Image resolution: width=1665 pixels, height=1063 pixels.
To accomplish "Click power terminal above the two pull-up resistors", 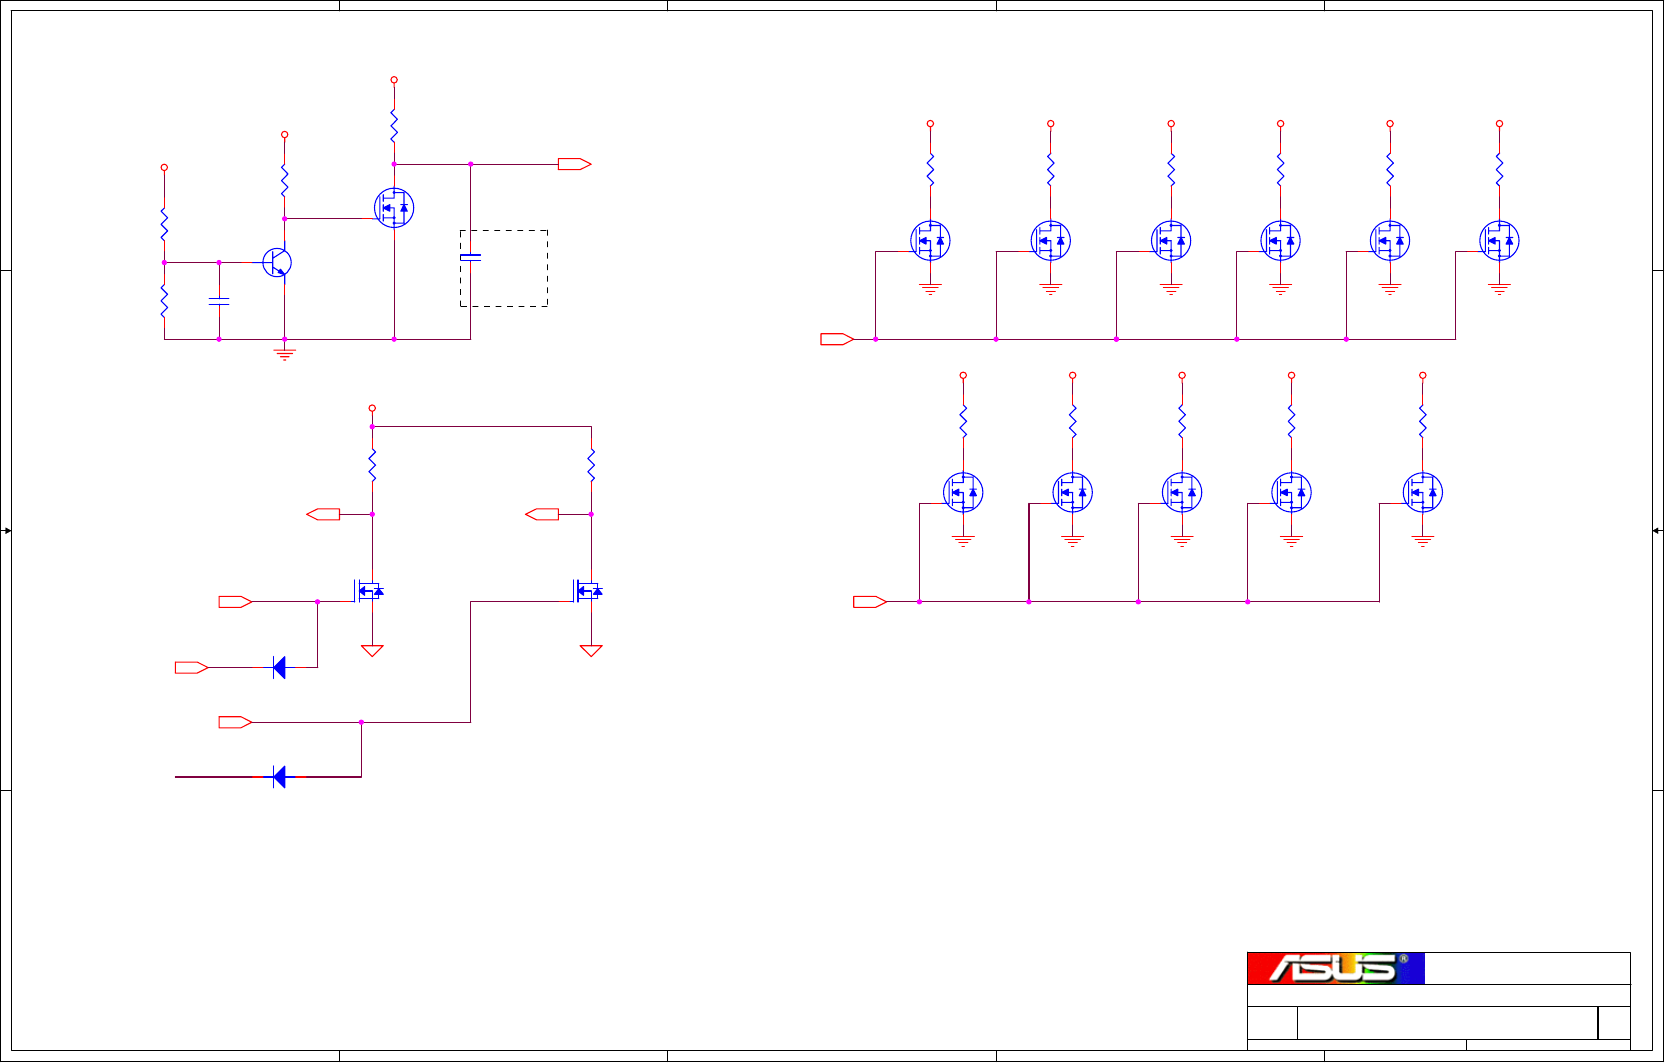I will tap(372, 408).
